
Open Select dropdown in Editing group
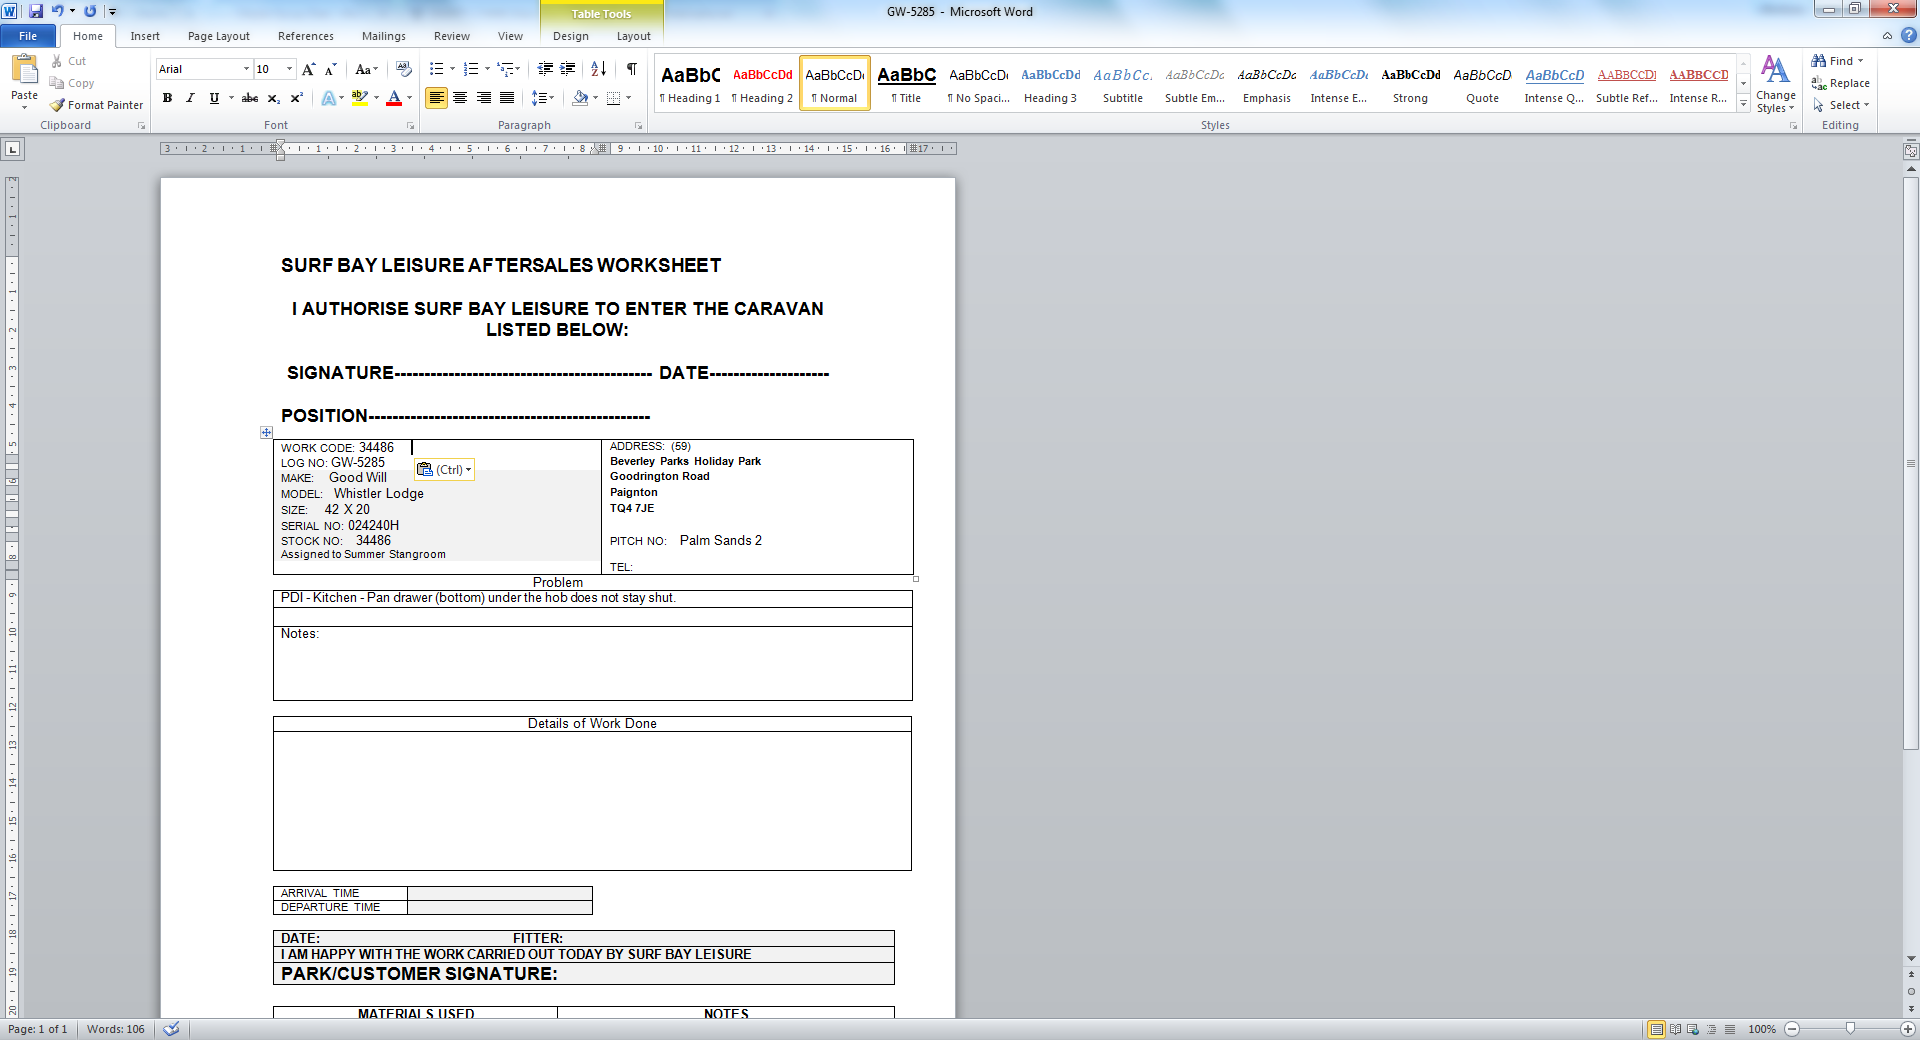(1841, 105)
